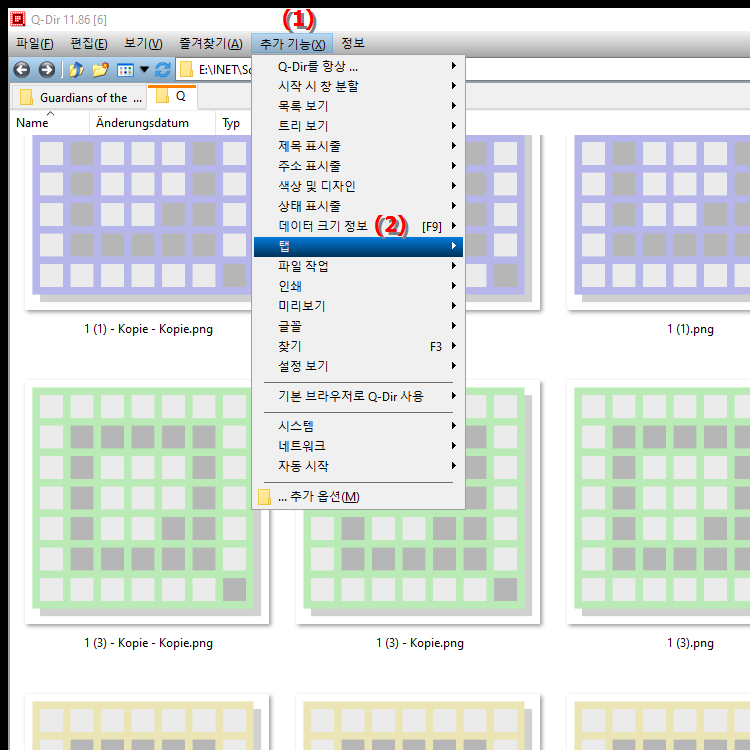Open the 추가 기능(X) menu
Image resolution: width=750 pixels, height=750 pixels.
coord(292,44)
